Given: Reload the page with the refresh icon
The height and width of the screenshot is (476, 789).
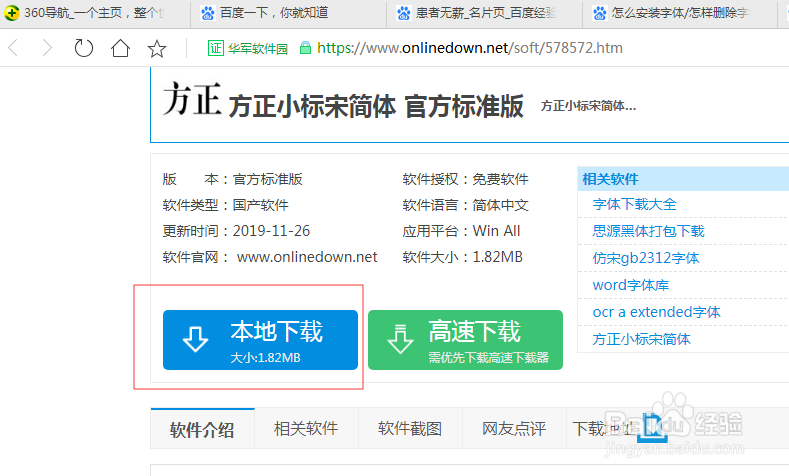Looking at the screenshot, I should [x=84, y=48].
